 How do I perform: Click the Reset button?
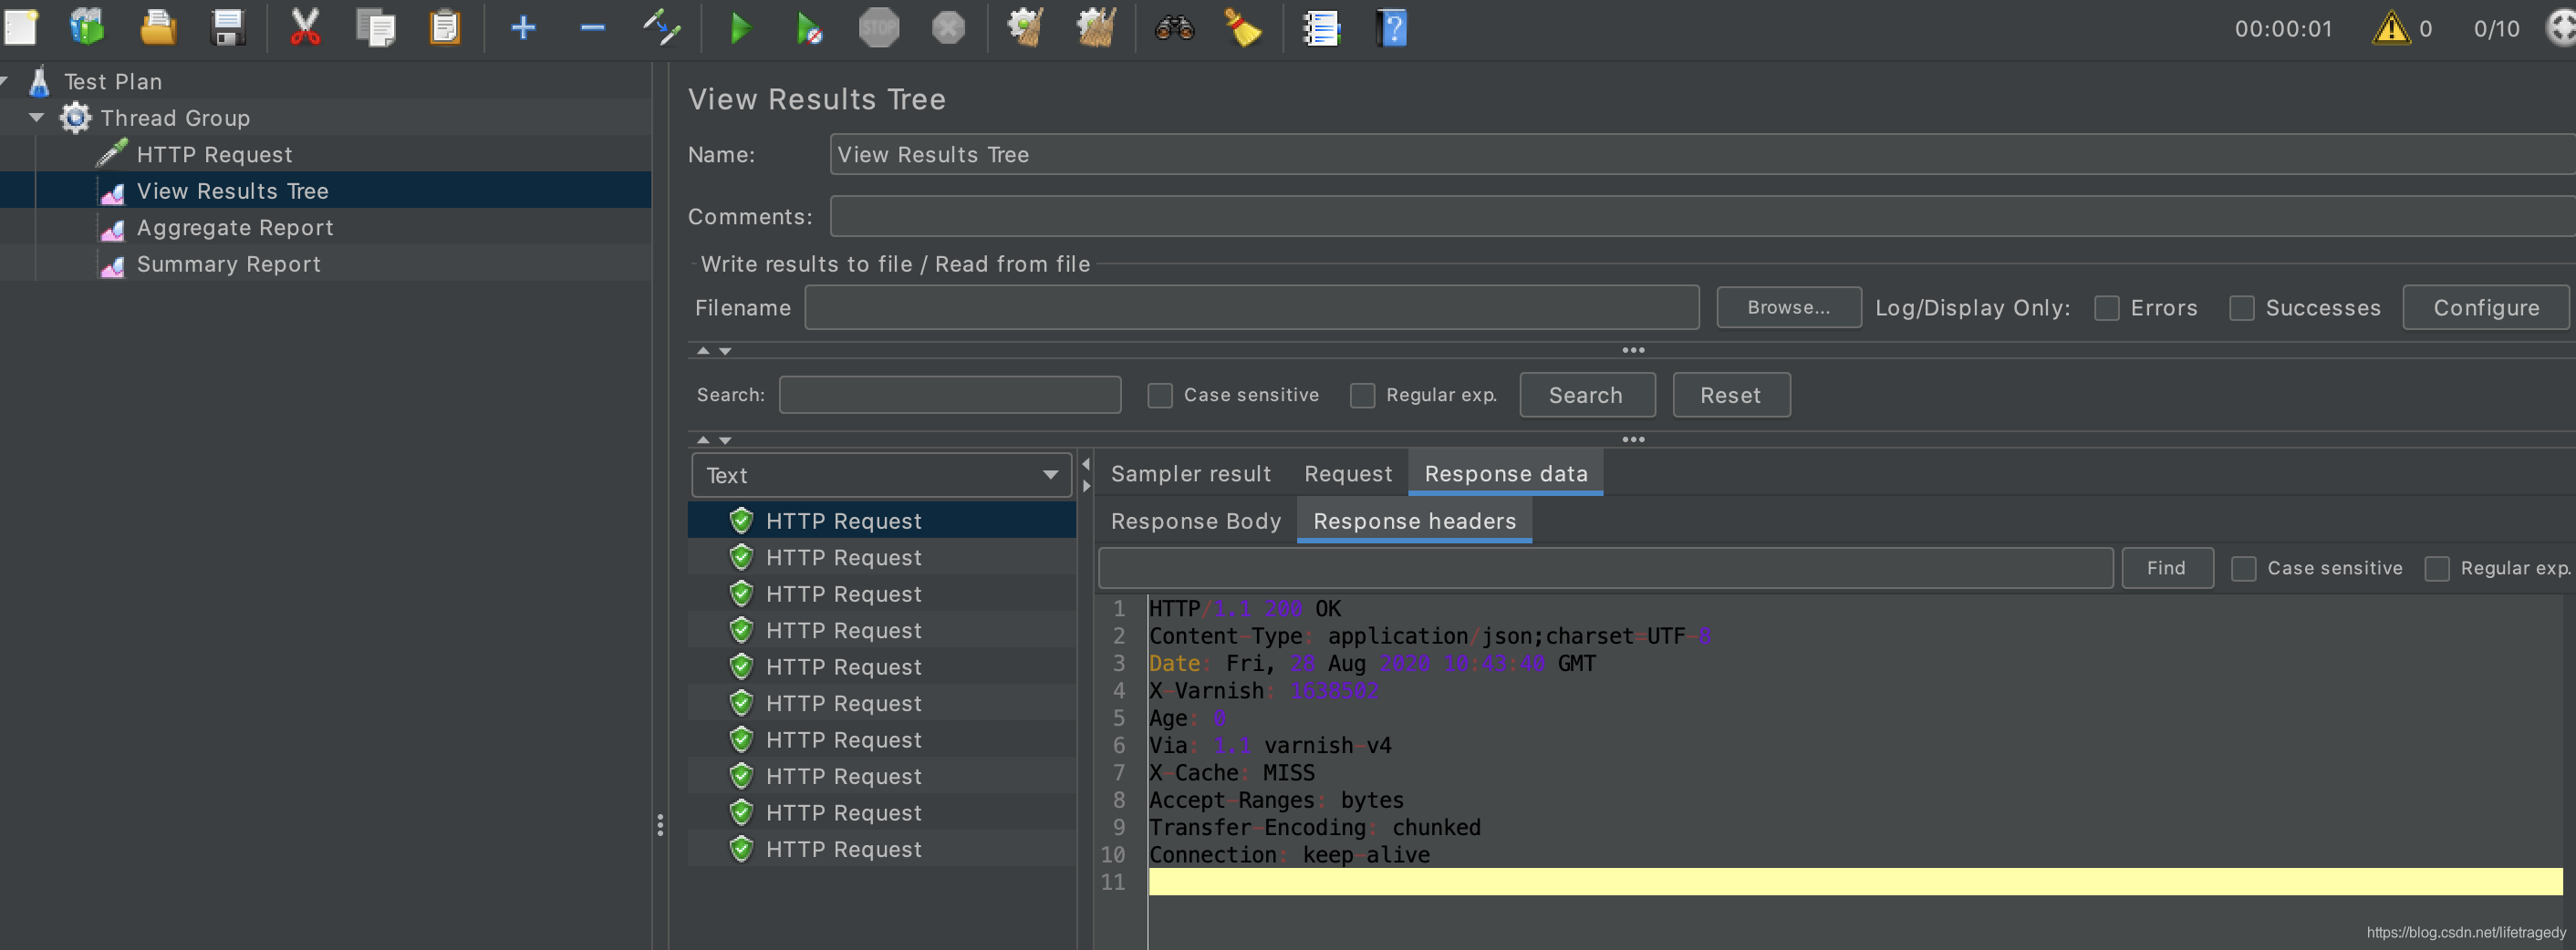[x=1730, y=395]
